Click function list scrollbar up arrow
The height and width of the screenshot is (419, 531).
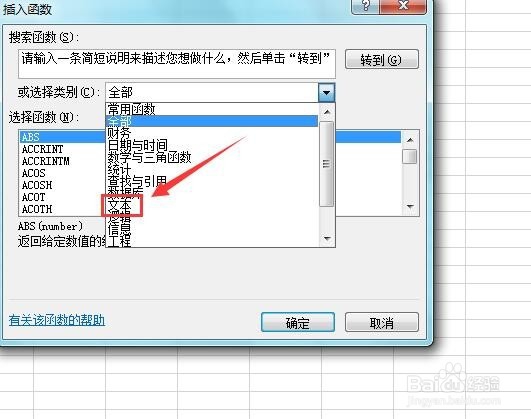tap(410, 139)
